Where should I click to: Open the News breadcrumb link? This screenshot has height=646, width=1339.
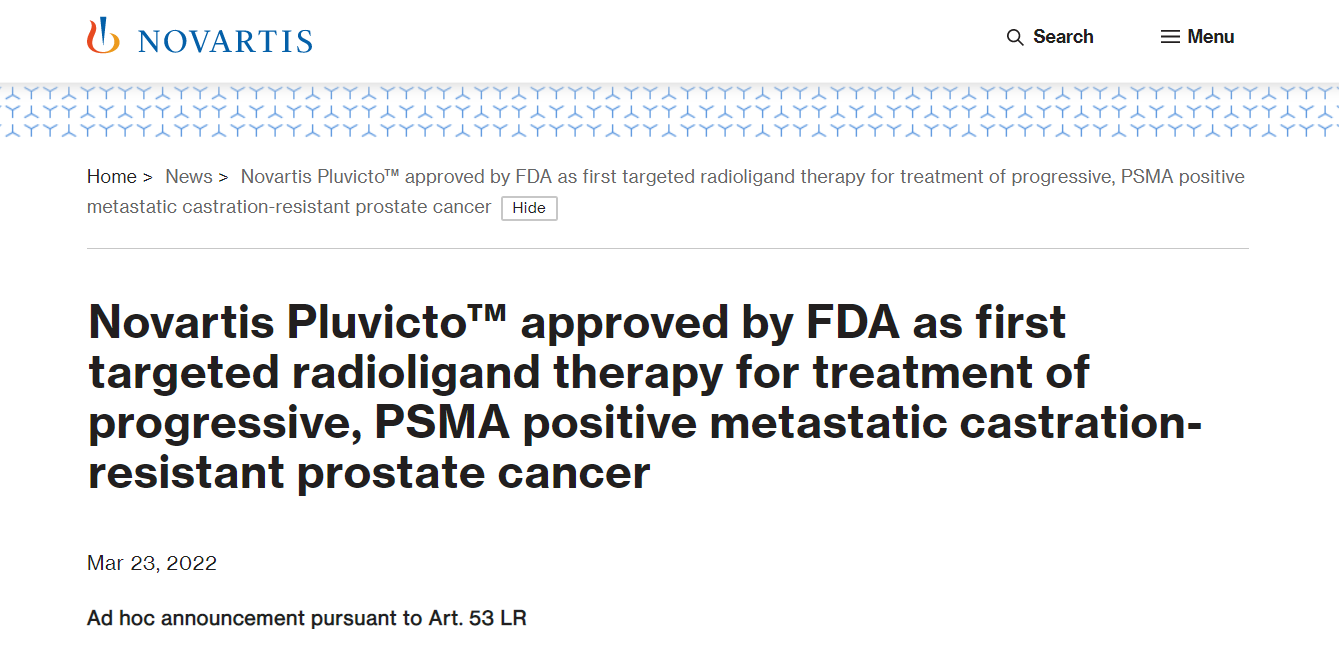(189, 177)
